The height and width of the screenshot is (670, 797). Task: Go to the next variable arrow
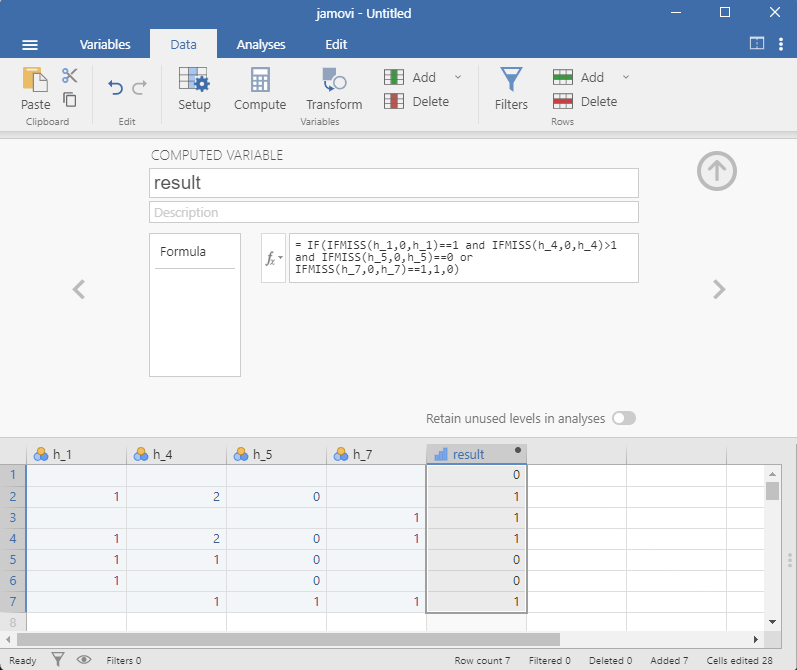[x=717, y=289]
